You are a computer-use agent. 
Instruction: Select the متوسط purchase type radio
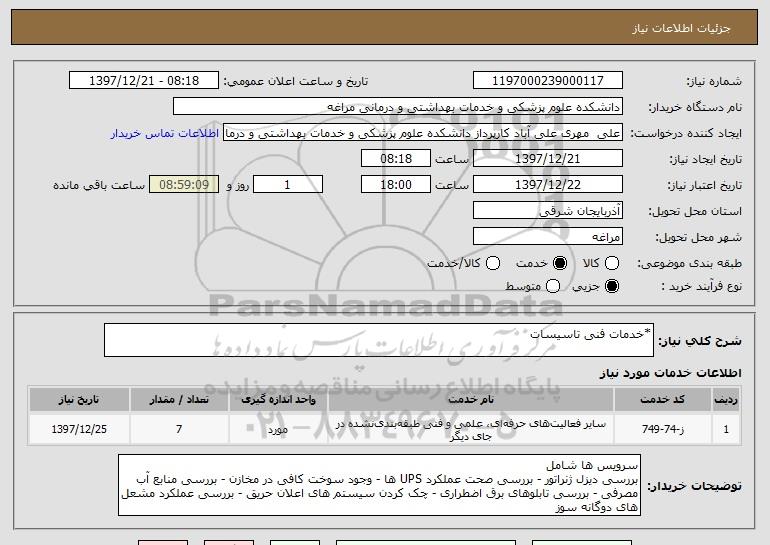point(553,286)
